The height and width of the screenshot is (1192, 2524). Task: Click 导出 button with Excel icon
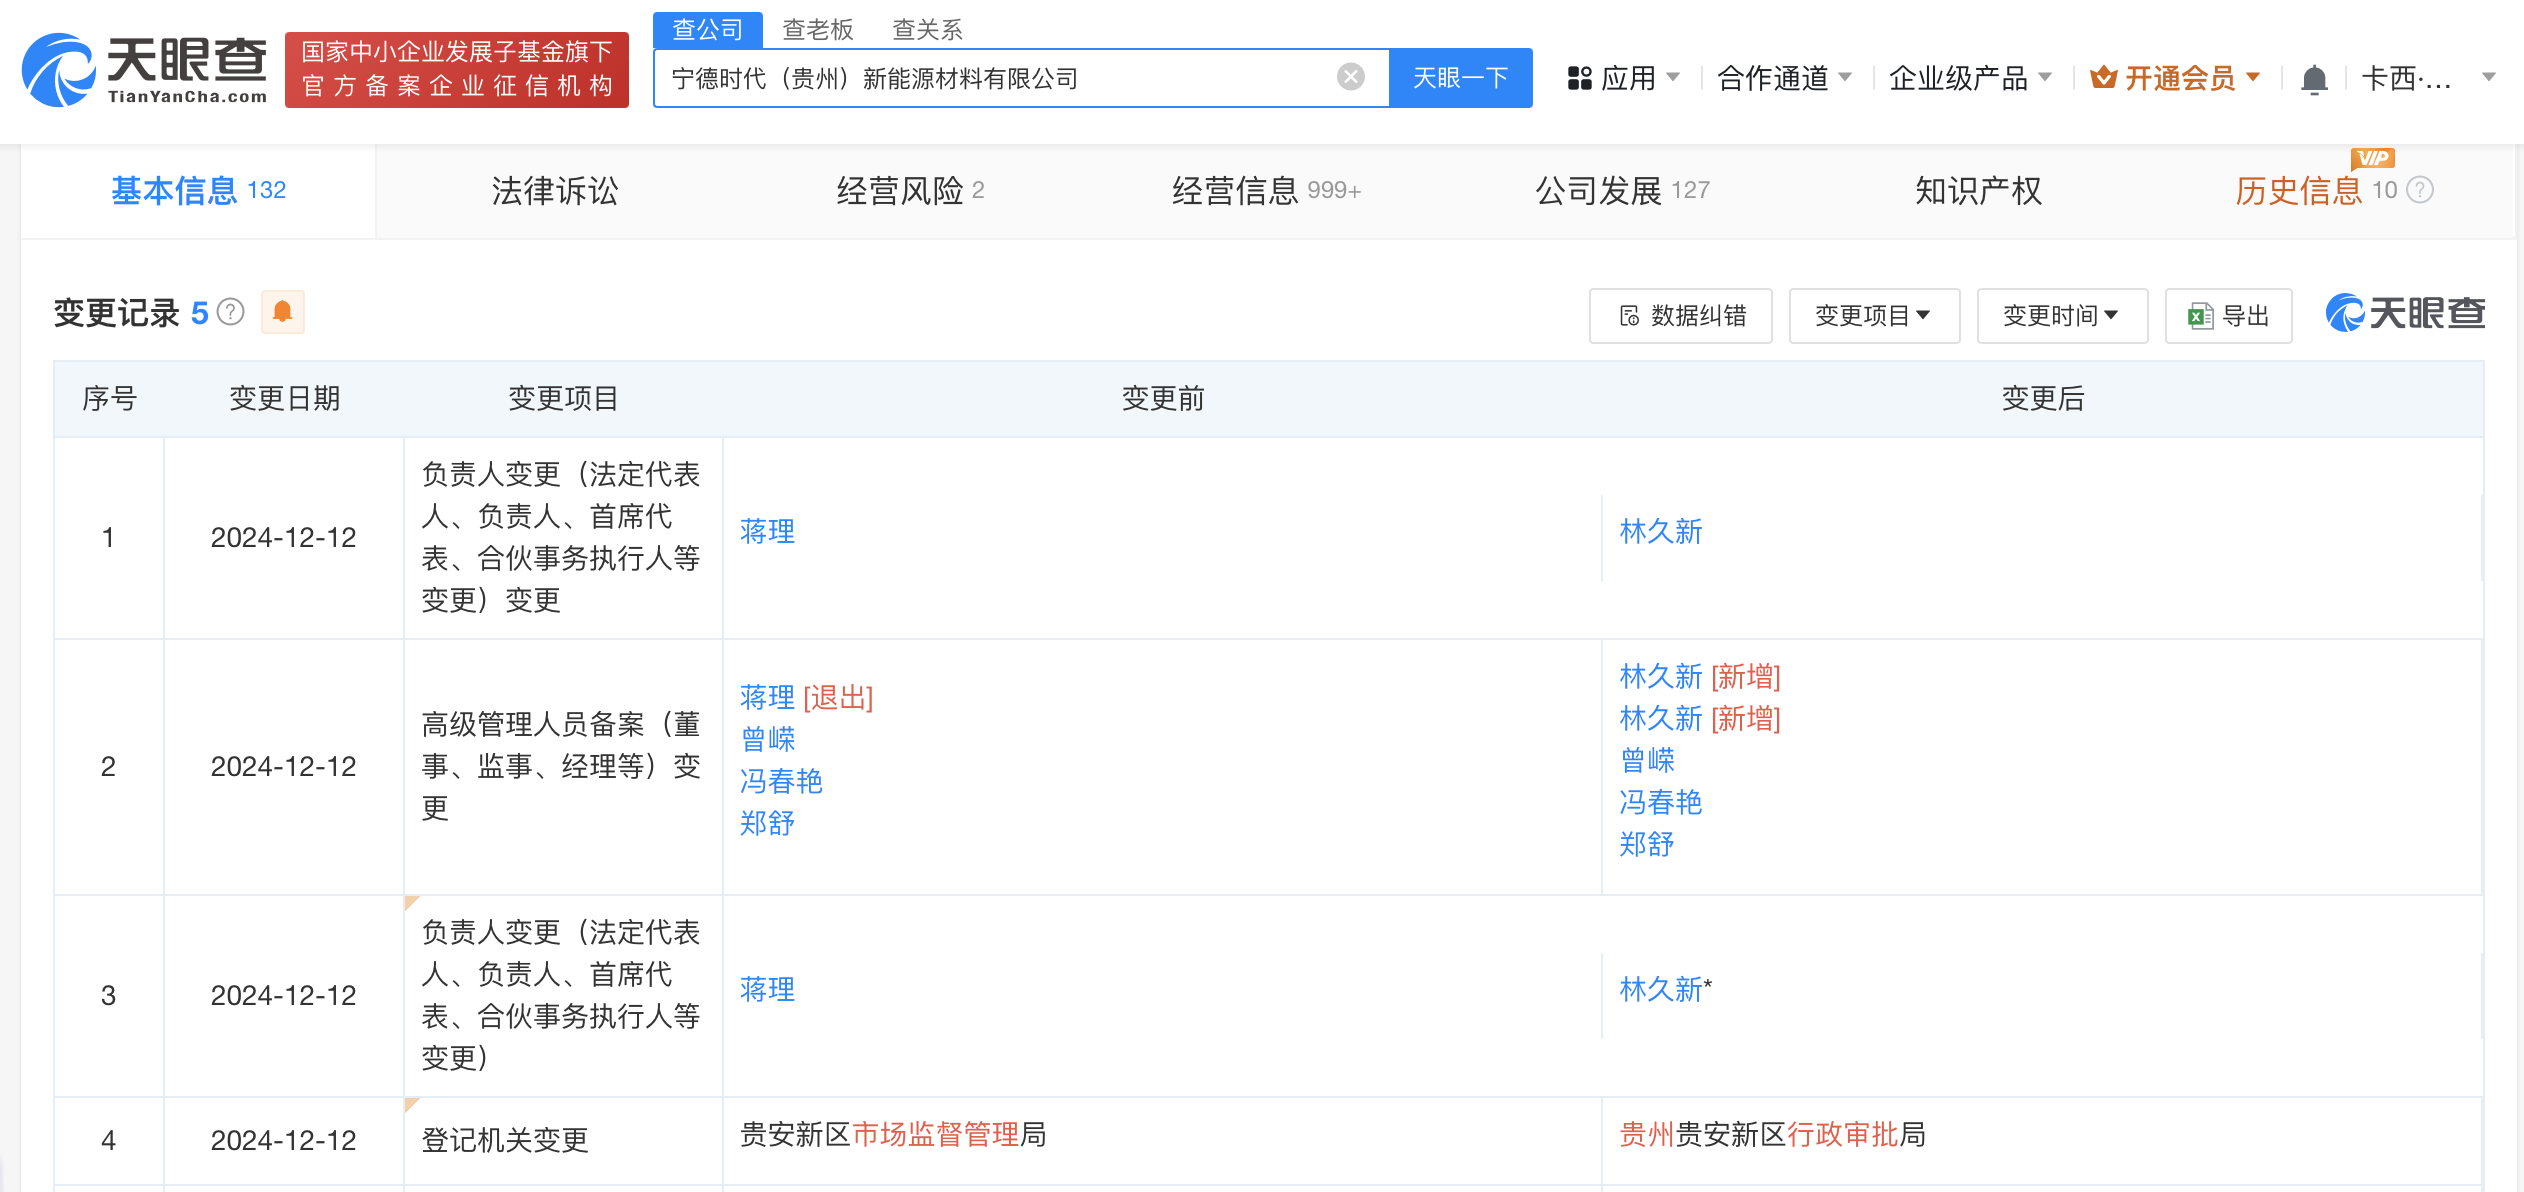click(2228, 316)
